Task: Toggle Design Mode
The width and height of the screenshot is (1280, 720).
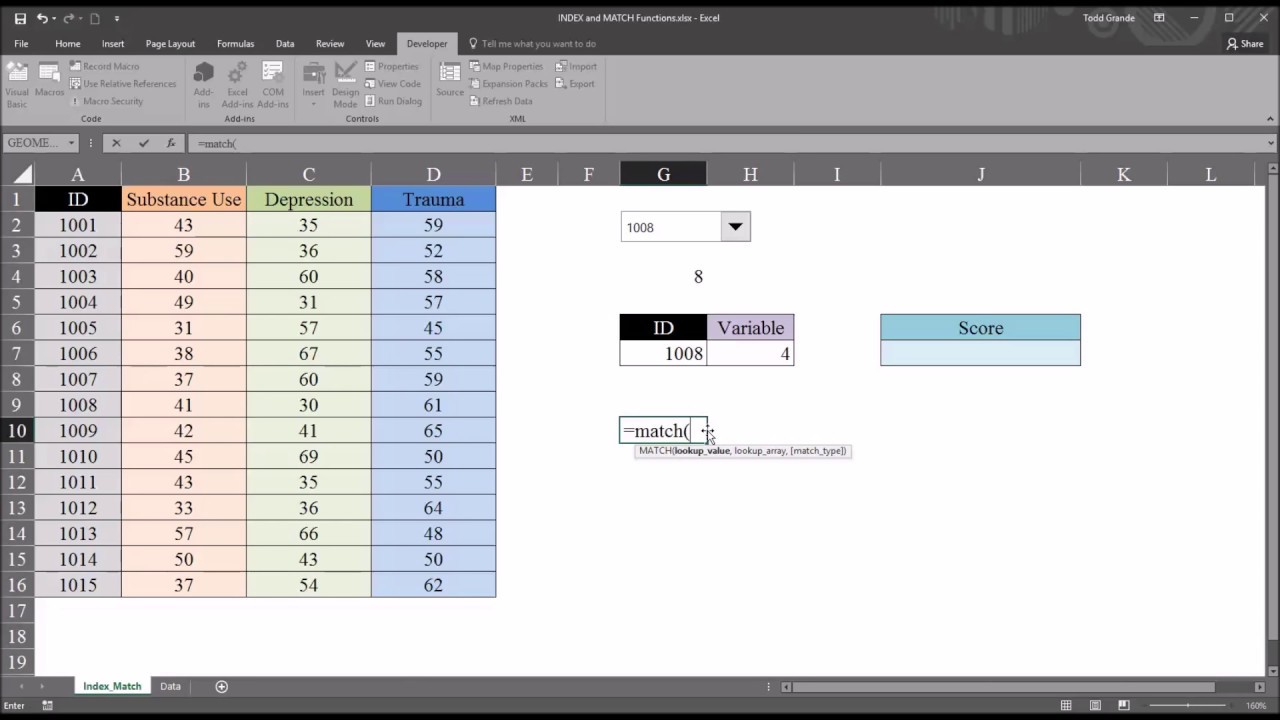Action: 345,84
